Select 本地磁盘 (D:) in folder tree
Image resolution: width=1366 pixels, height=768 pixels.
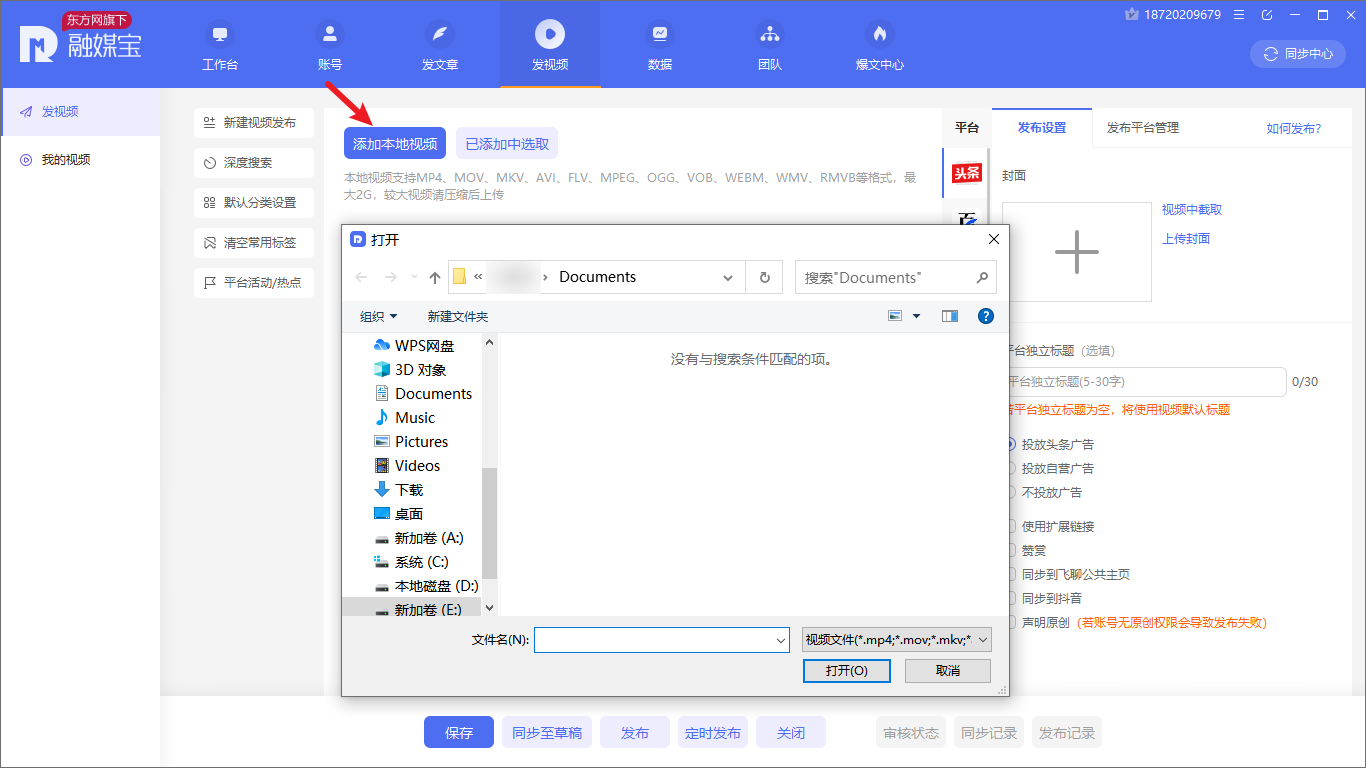click(426, 586)
